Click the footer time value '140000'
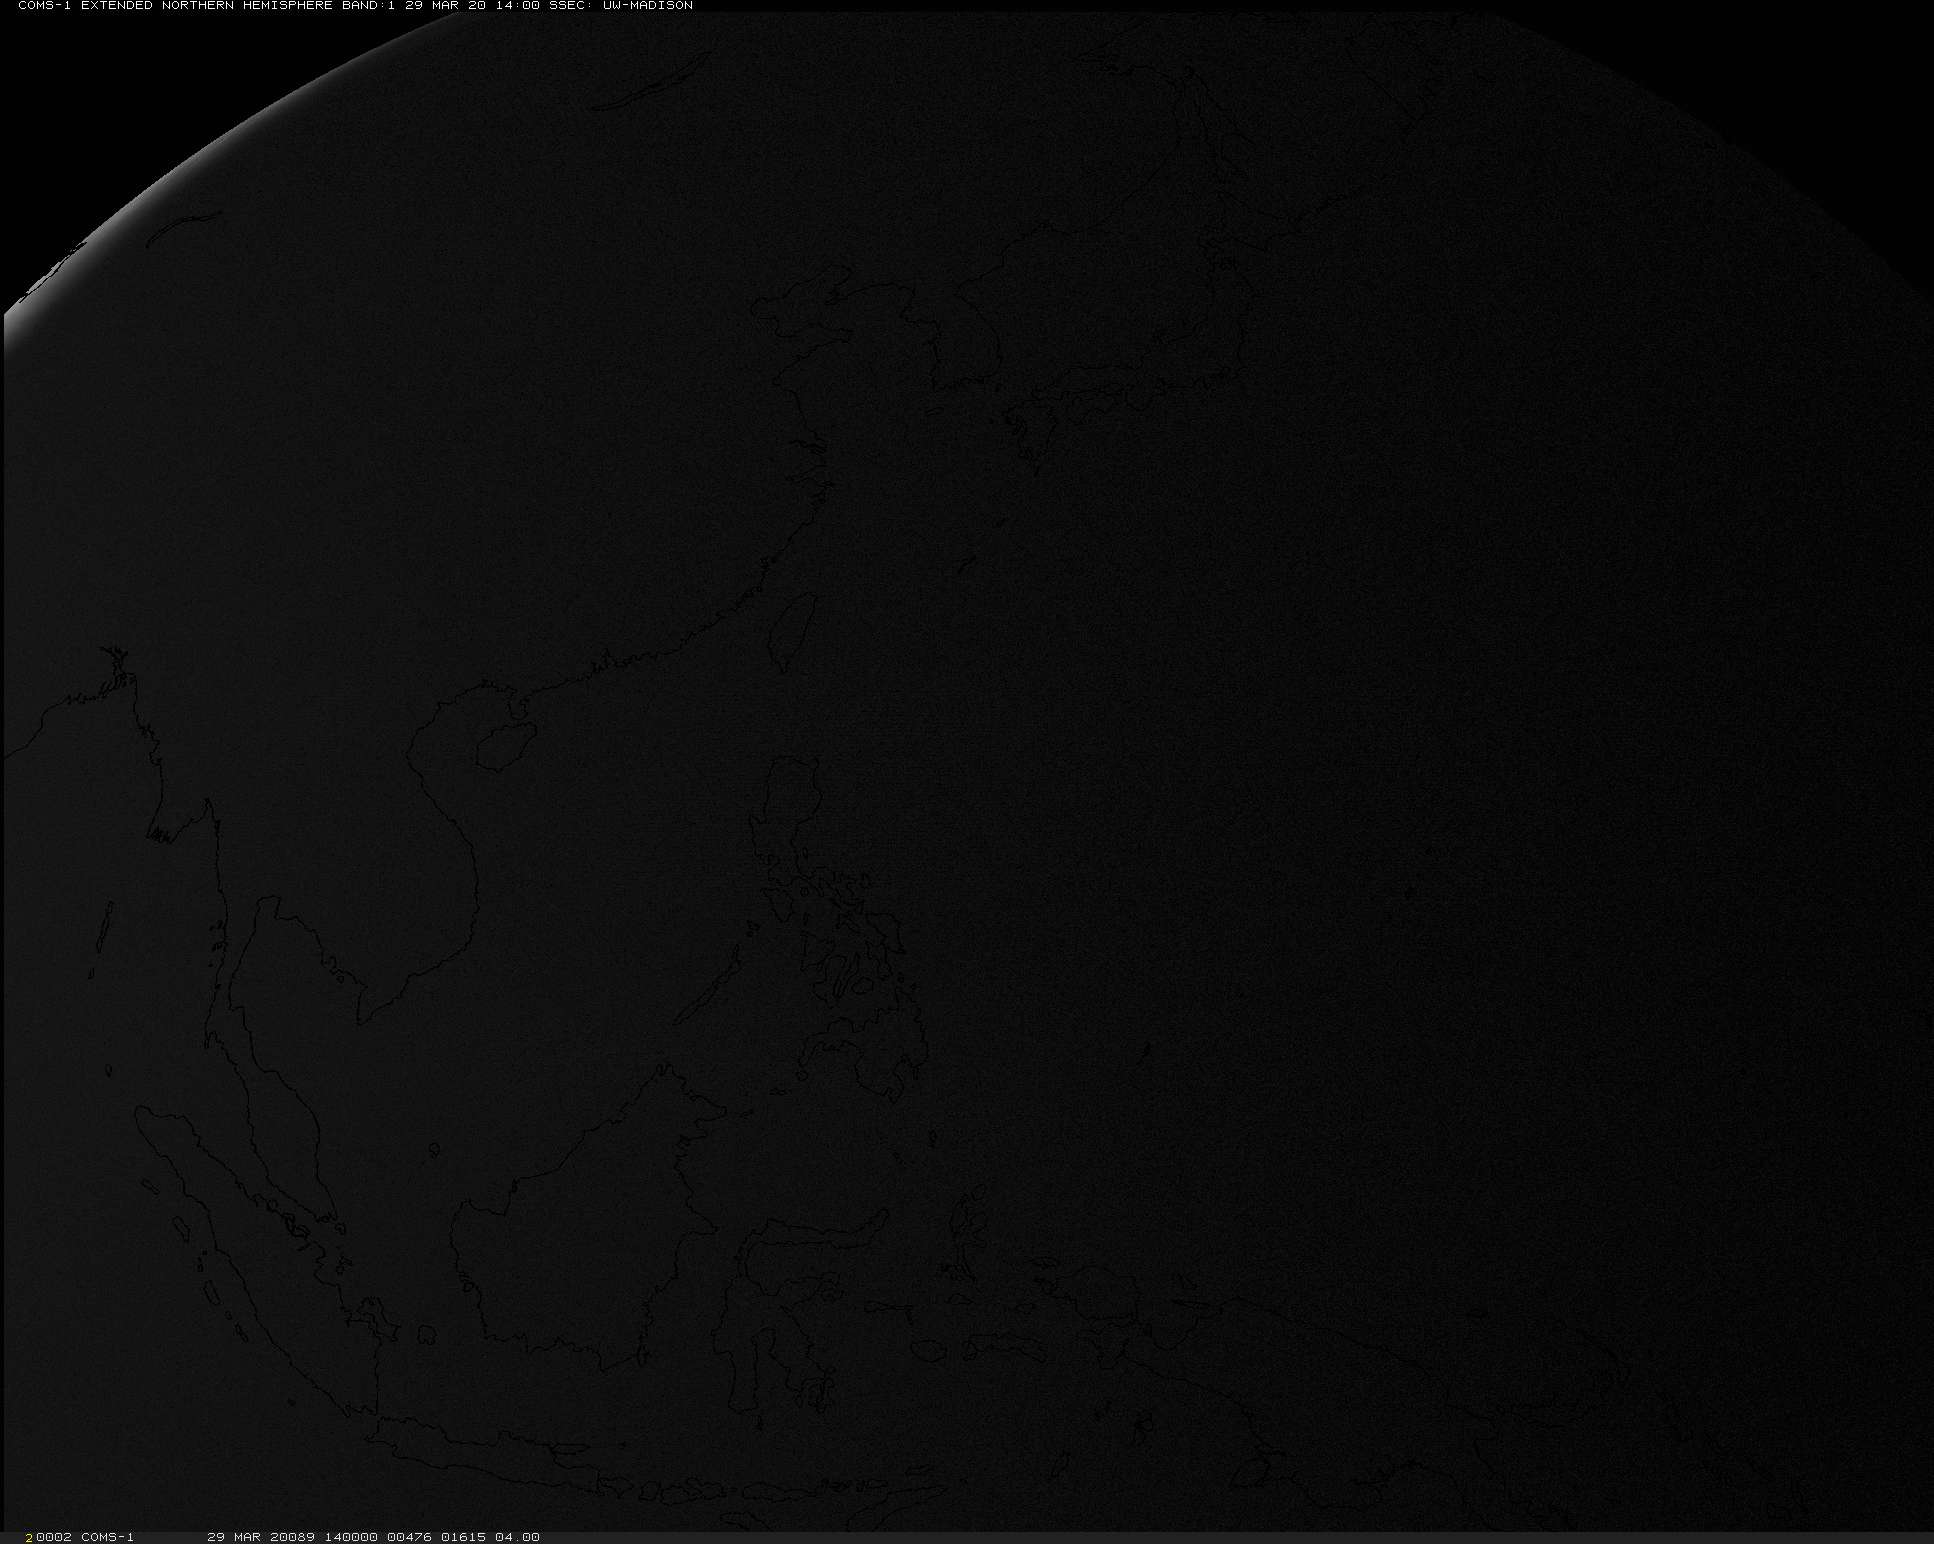The image size is (1934, 1544). pyautogui.click(x=349, y=1537)
